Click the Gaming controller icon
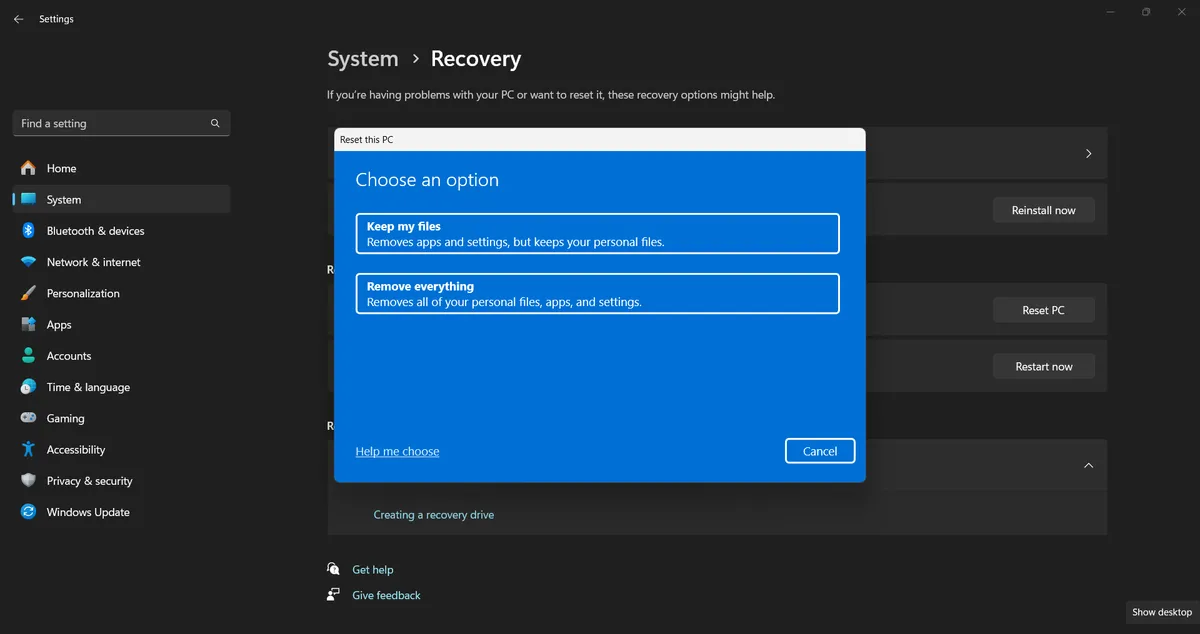The image size is (1200, 634). (x=28, y=418)
